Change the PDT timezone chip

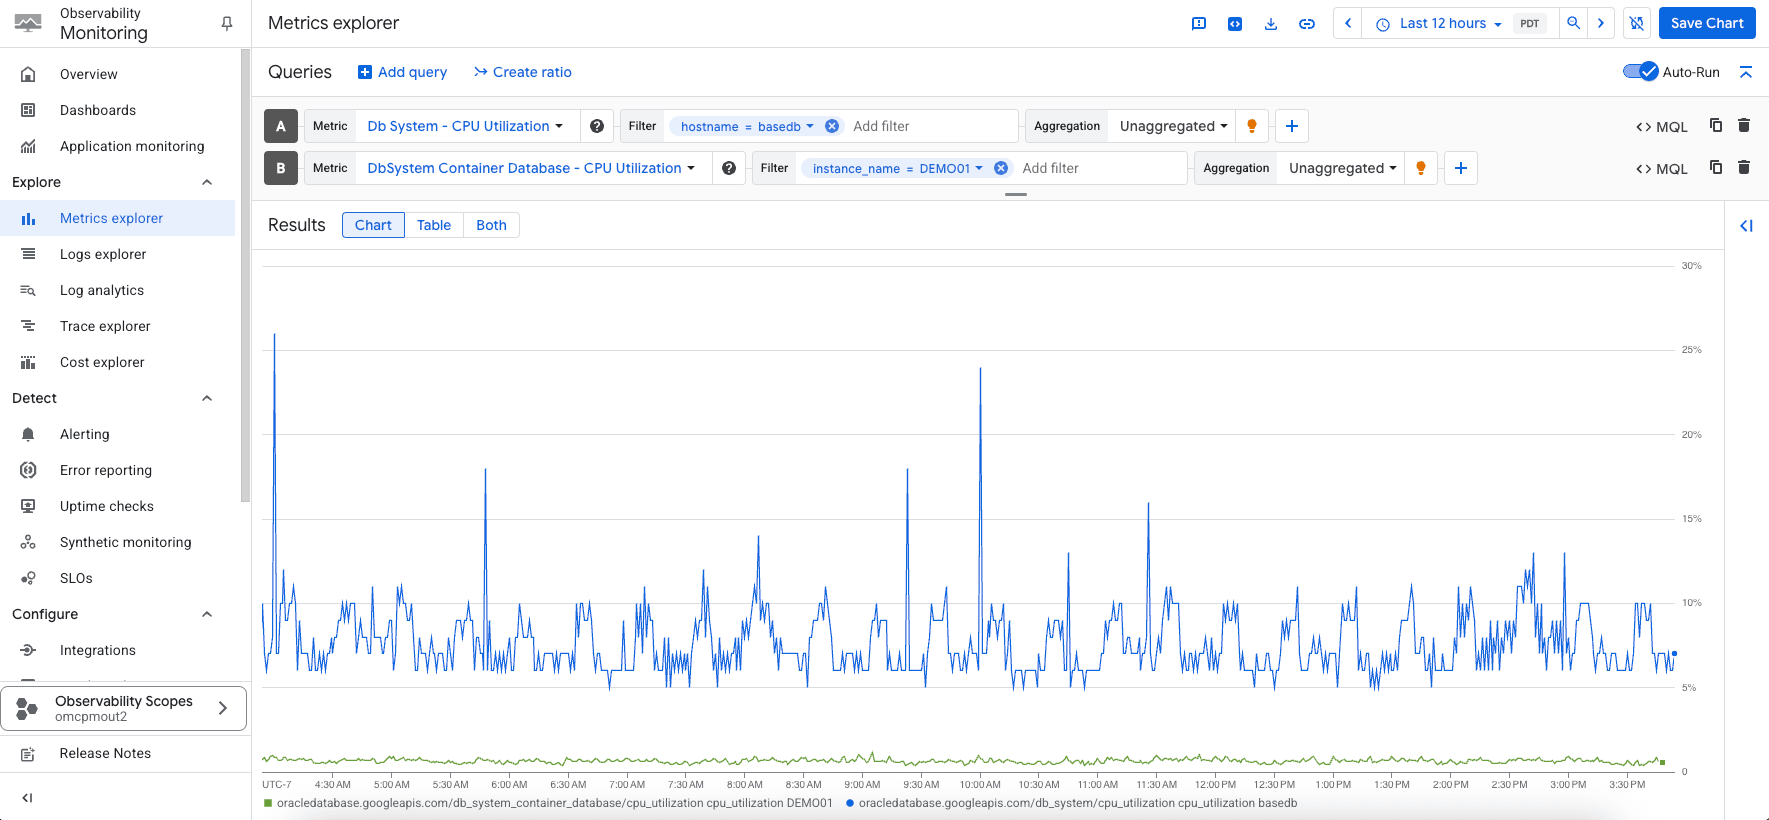[1530, 23]
